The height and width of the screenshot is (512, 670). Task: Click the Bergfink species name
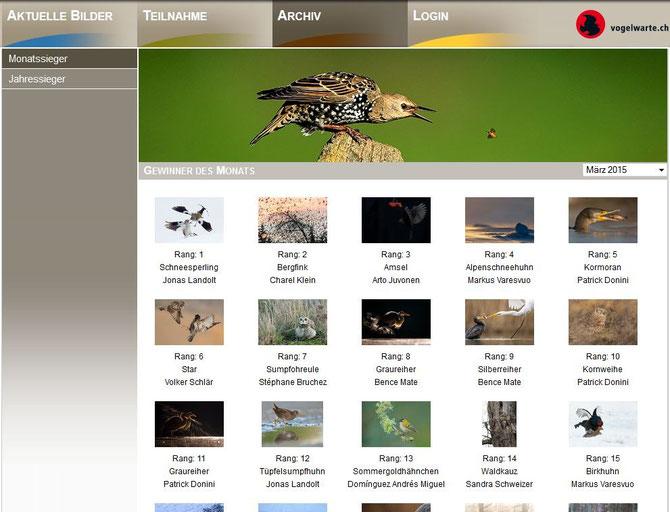(x=293, y=267)
